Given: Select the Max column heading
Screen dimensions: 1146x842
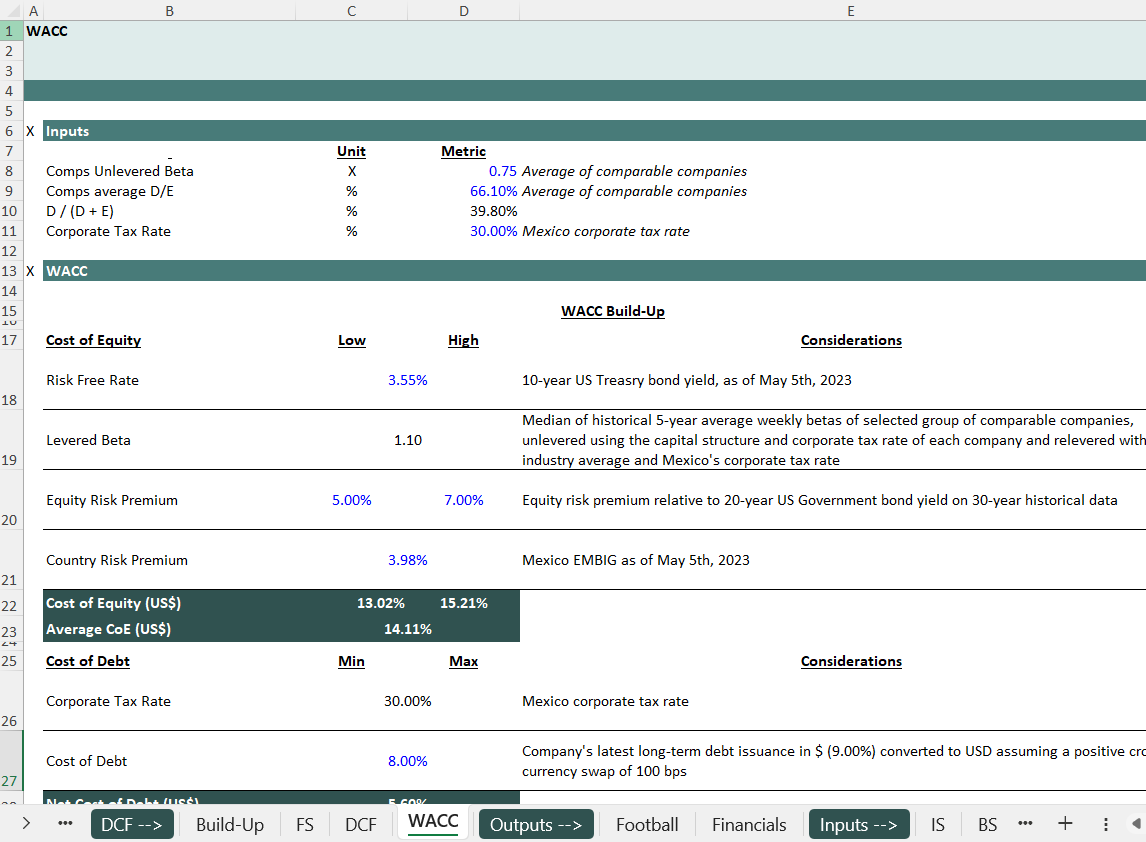Looking at the screenshot, I should [x=463, y=661].
